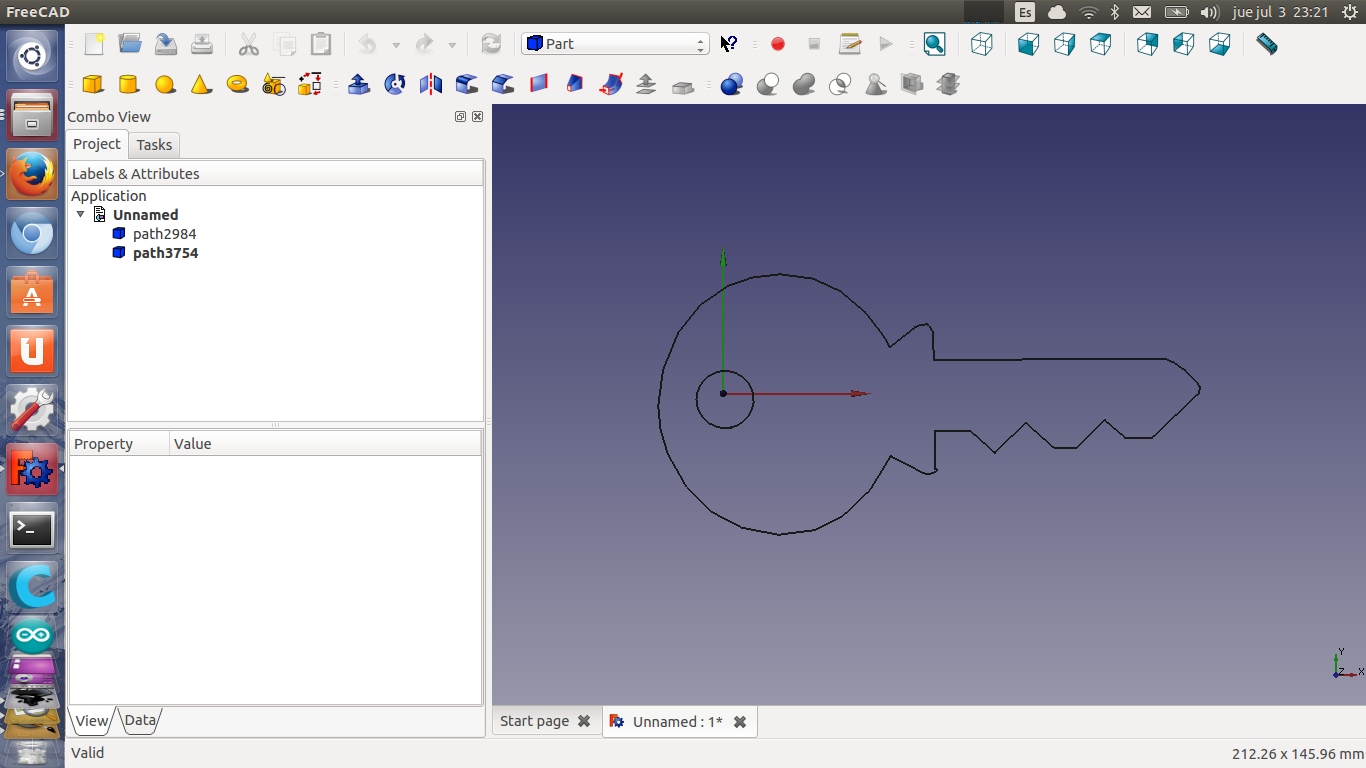Apply the Fillet edges tool
This screenshot has height=768, width=1366.
(467, 84)
